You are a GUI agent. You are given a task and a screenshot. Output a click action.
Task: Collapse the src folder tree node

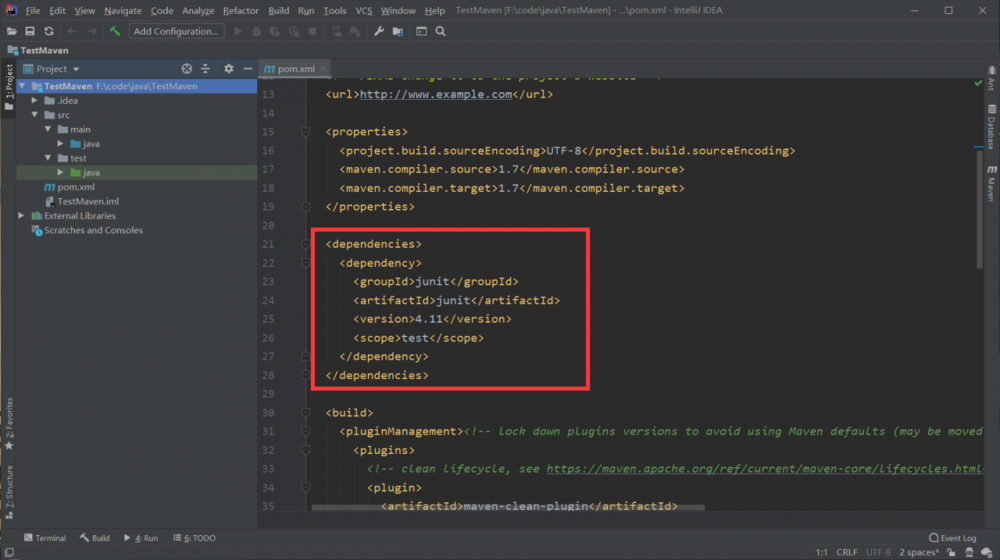click(x=35, y=115)
